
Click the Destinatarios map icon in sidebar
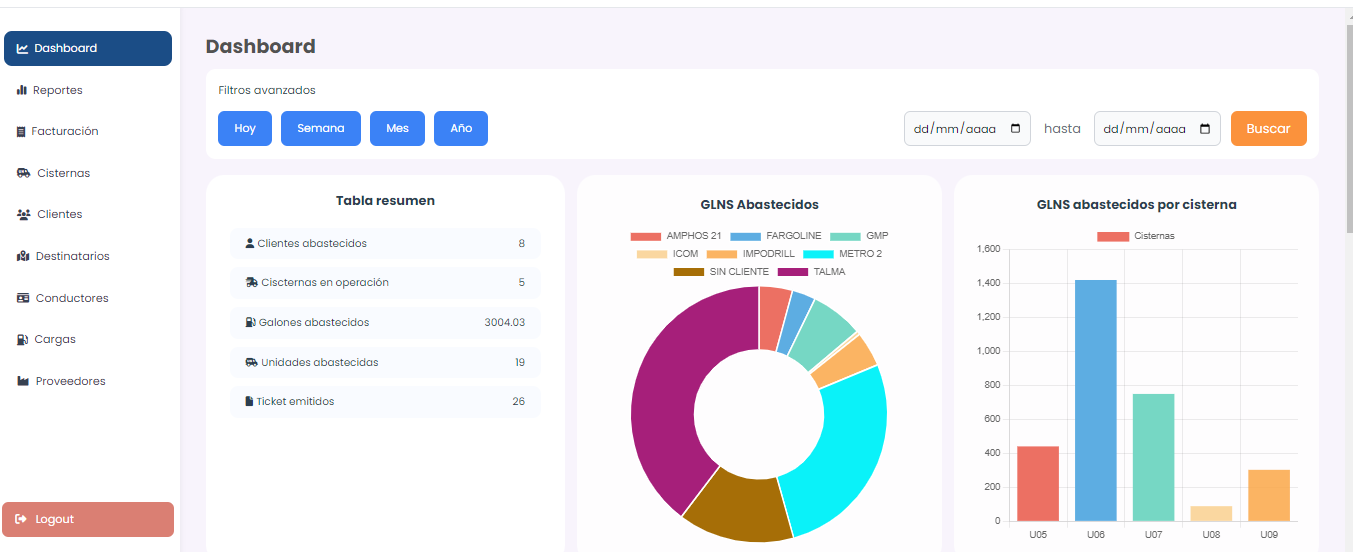[23, 257]
